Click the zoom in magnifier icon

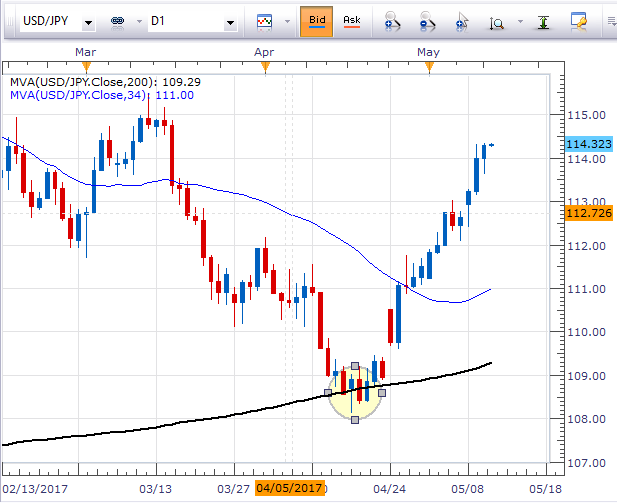[393, 21]
